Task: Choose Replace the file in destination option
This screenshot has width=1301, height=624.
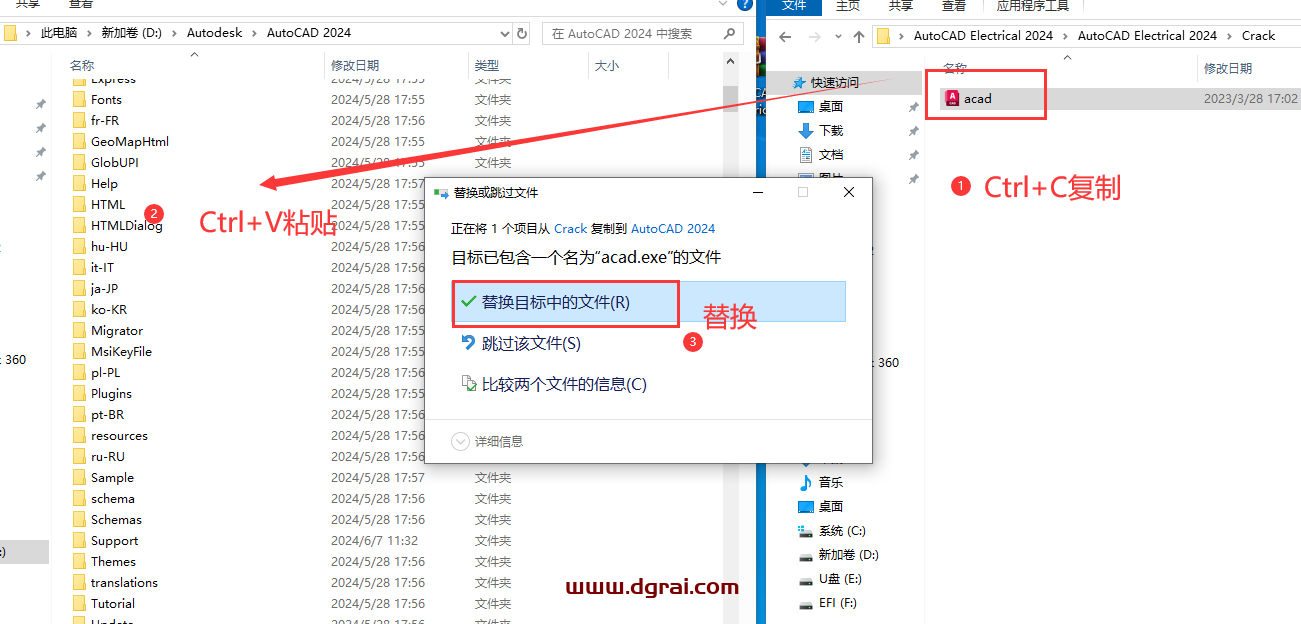Action: (649, 302)
